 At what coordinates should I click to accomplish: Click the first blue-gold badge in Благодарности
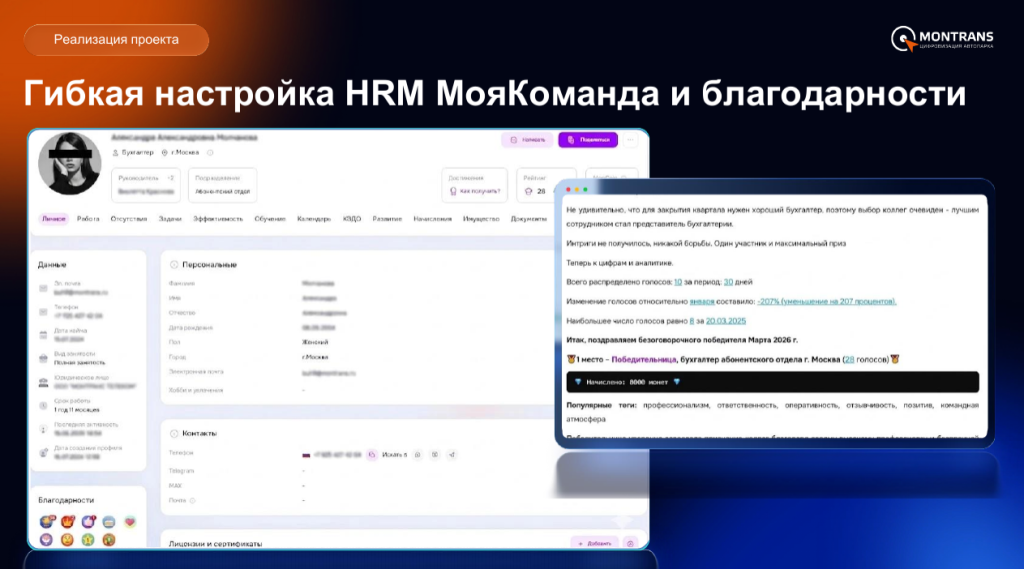[x=47, y=521]
